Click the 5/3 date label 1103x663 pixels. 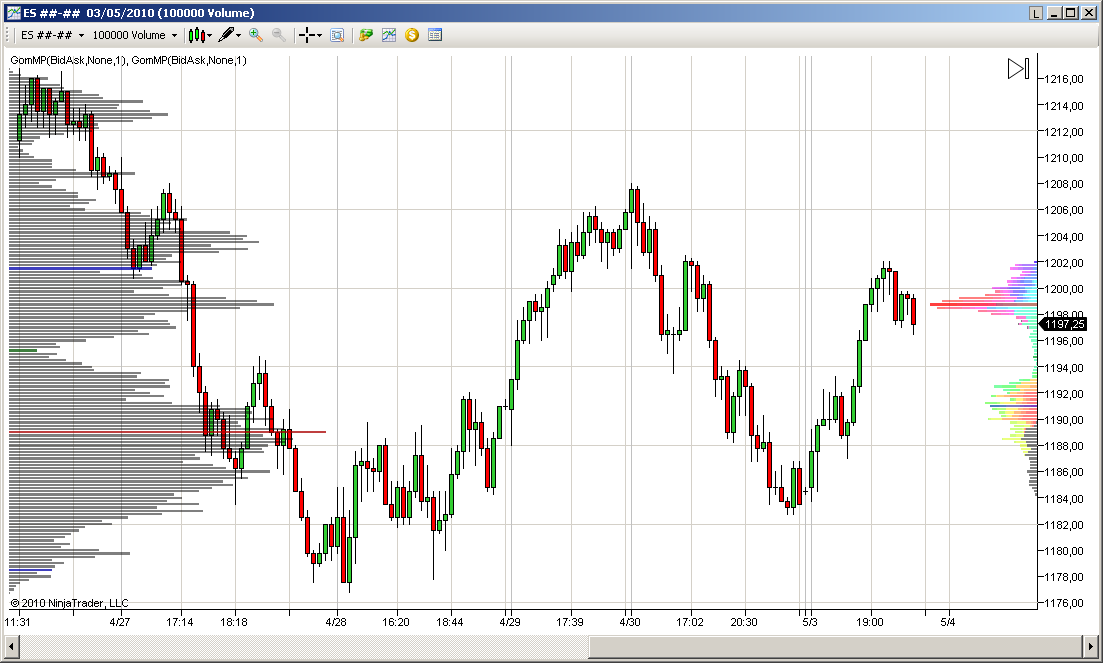pos(810,622)
